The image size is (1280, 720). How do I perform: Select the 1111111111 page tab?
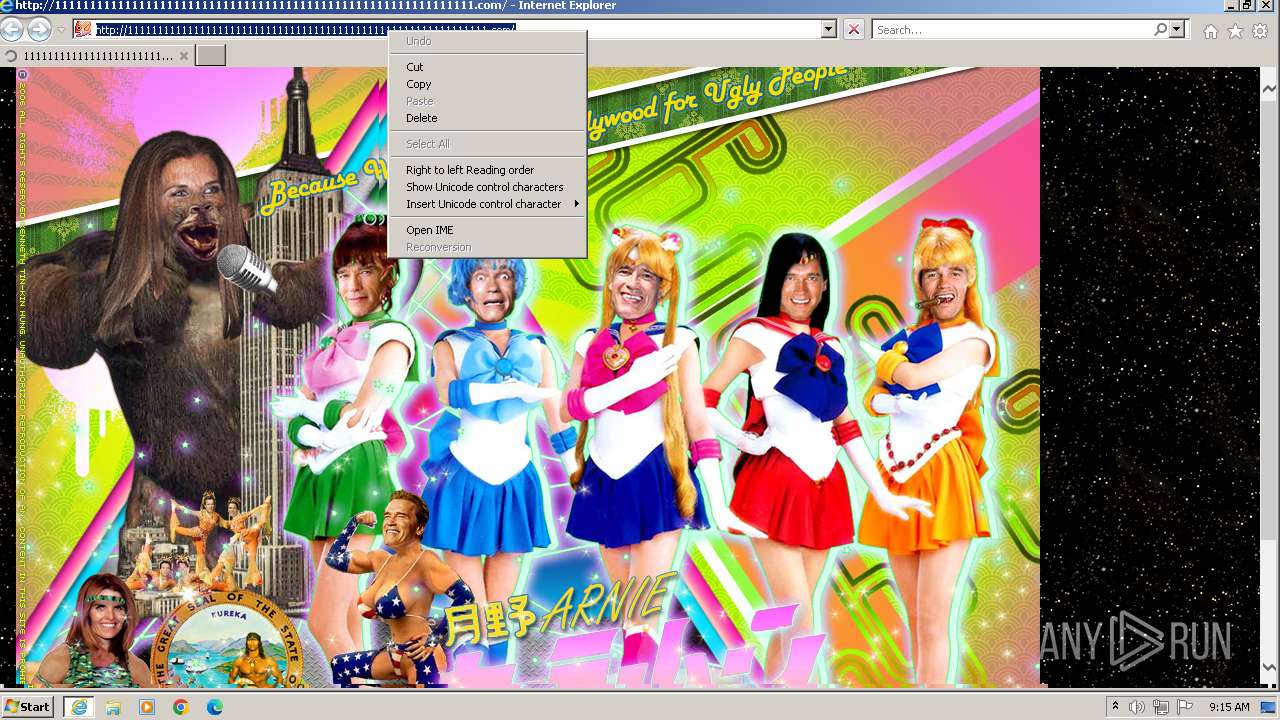[x=97, y=56]
